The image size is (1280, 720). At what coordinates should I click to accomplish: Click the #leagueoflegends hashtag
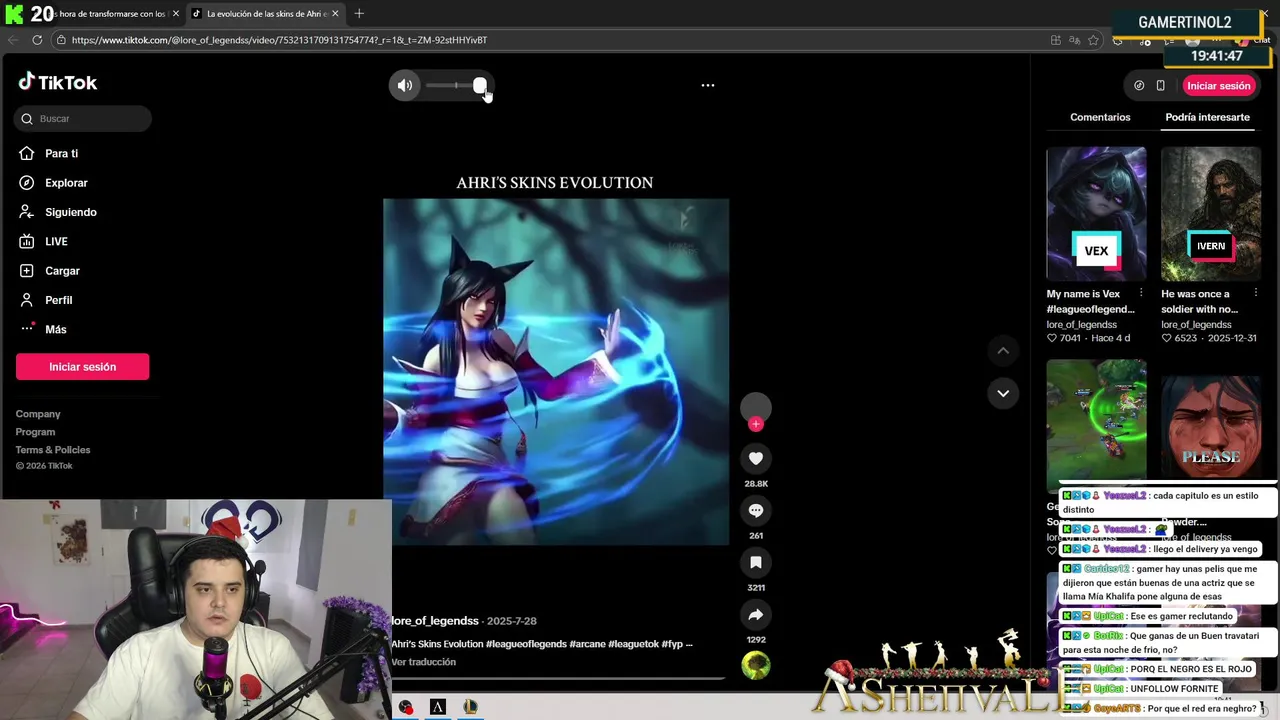click(526, 644)
